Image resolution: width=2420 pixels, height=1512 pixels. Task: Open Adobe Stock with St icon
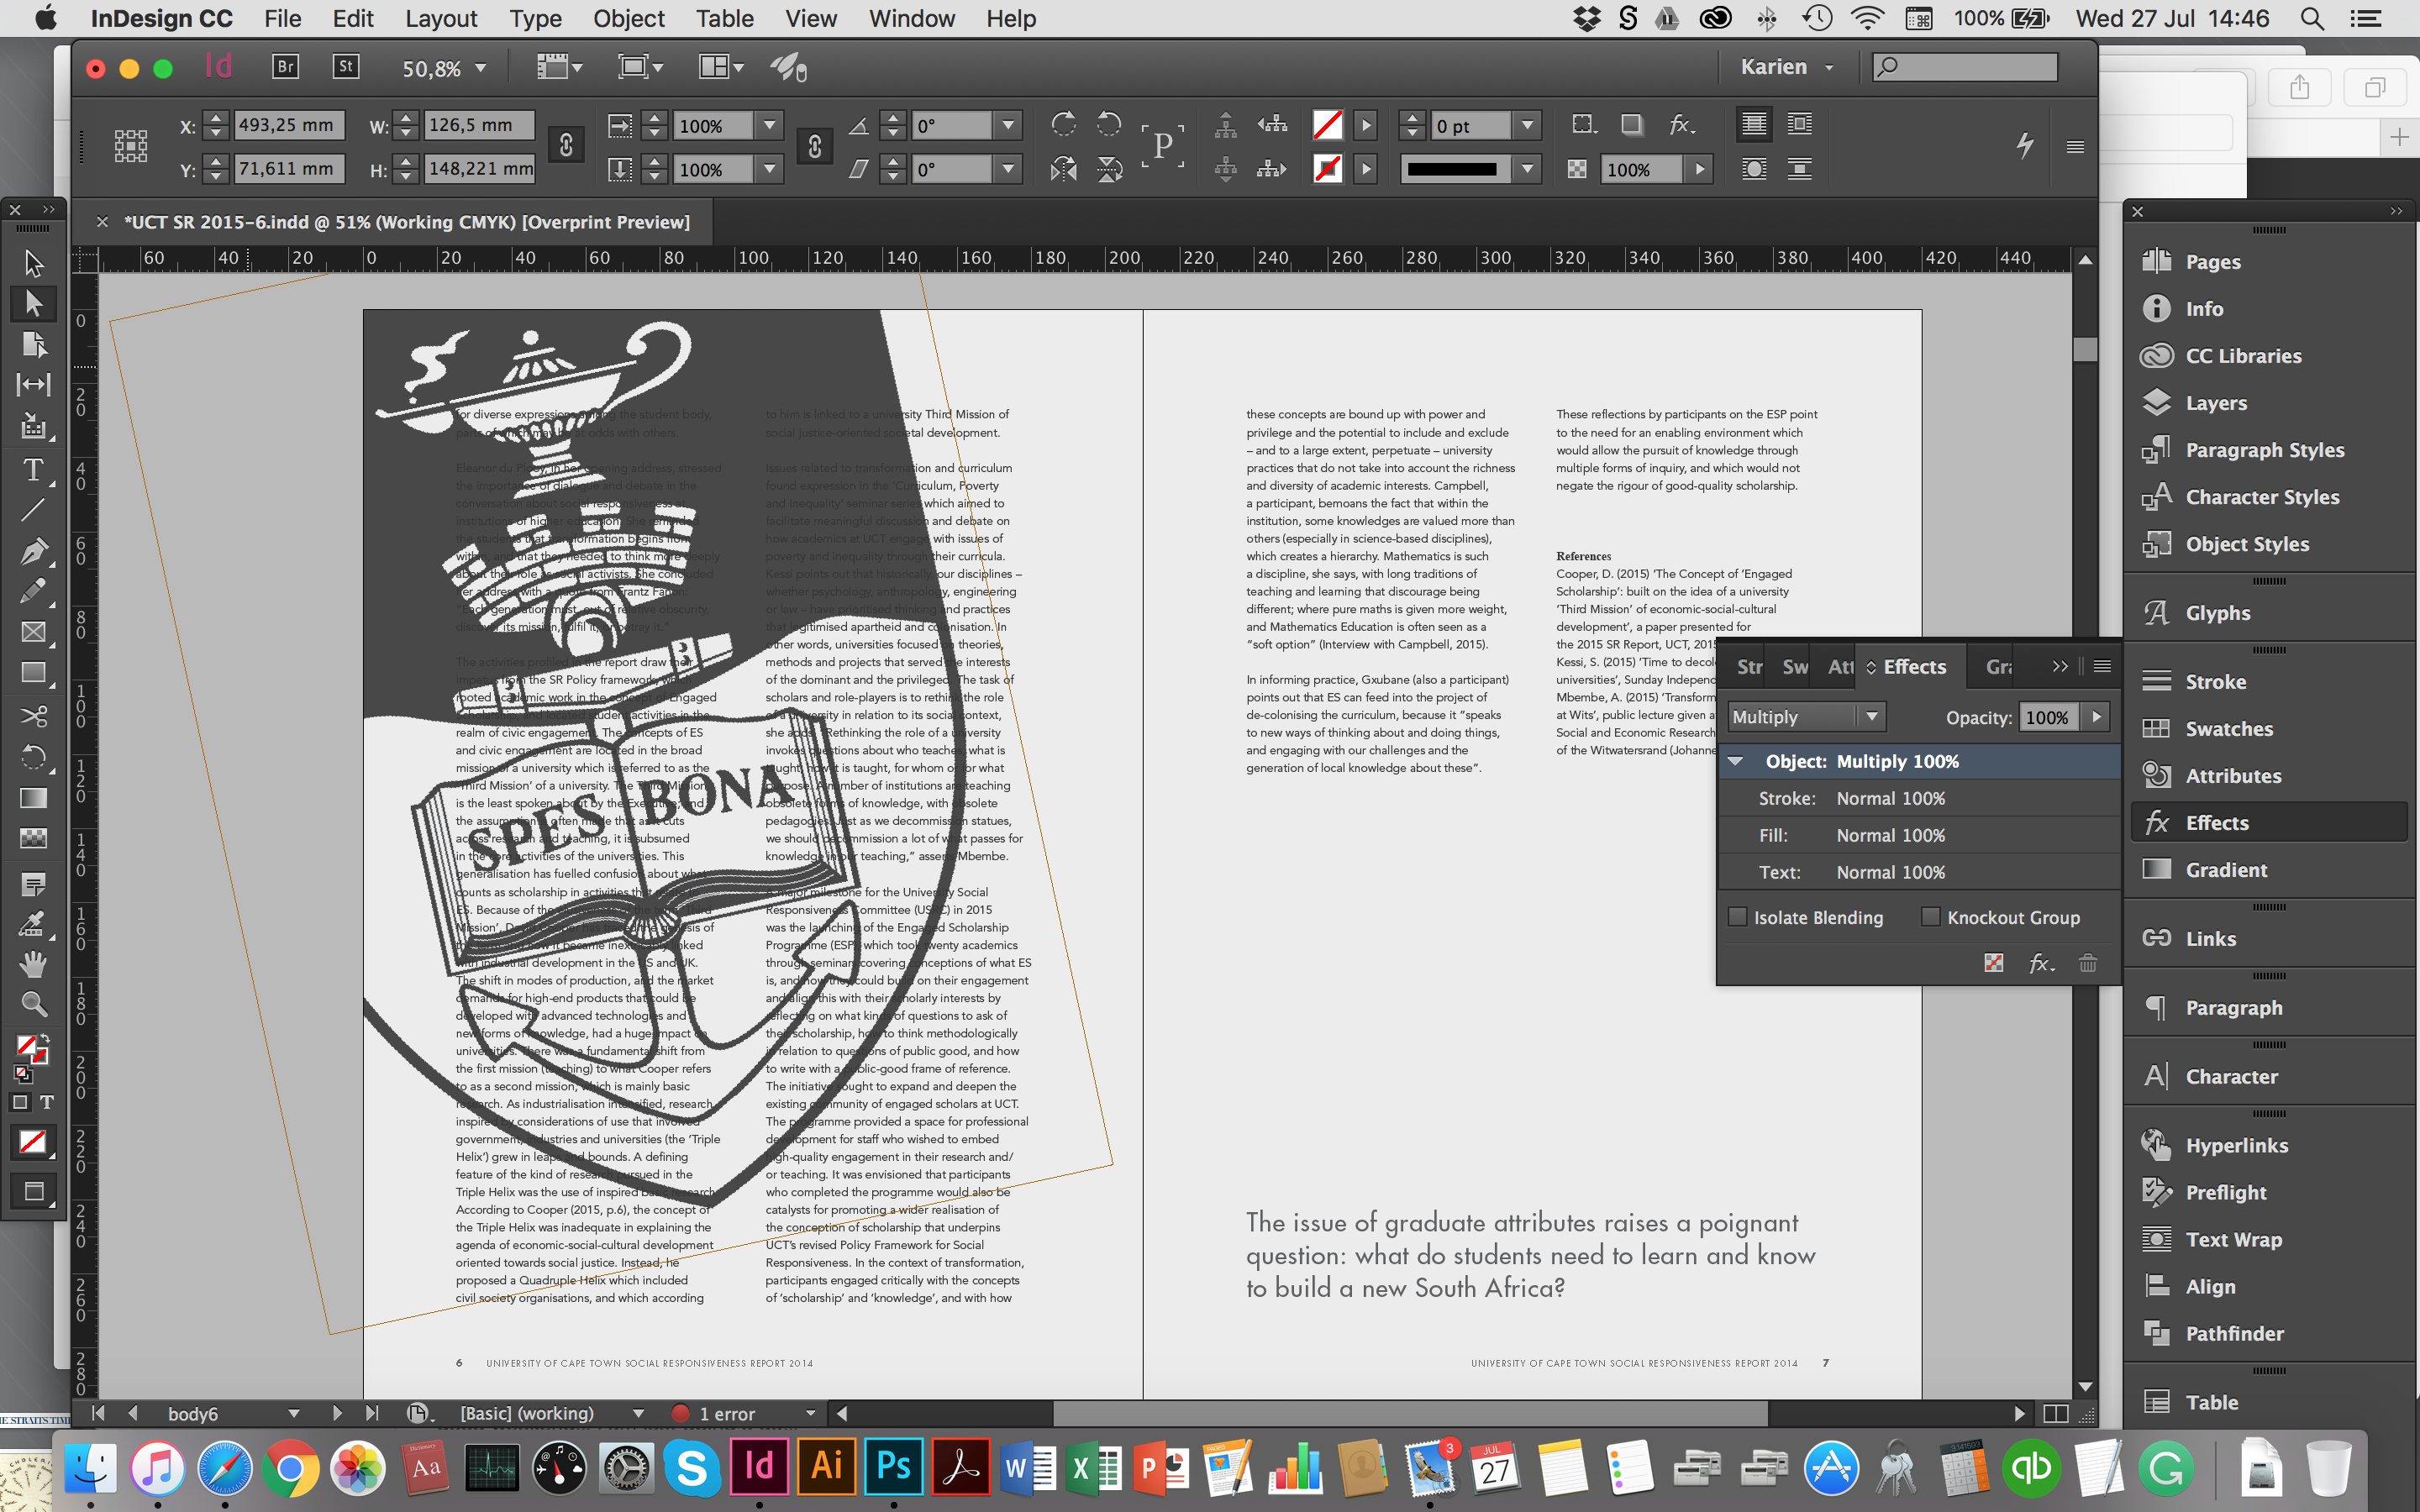point(345,67)
